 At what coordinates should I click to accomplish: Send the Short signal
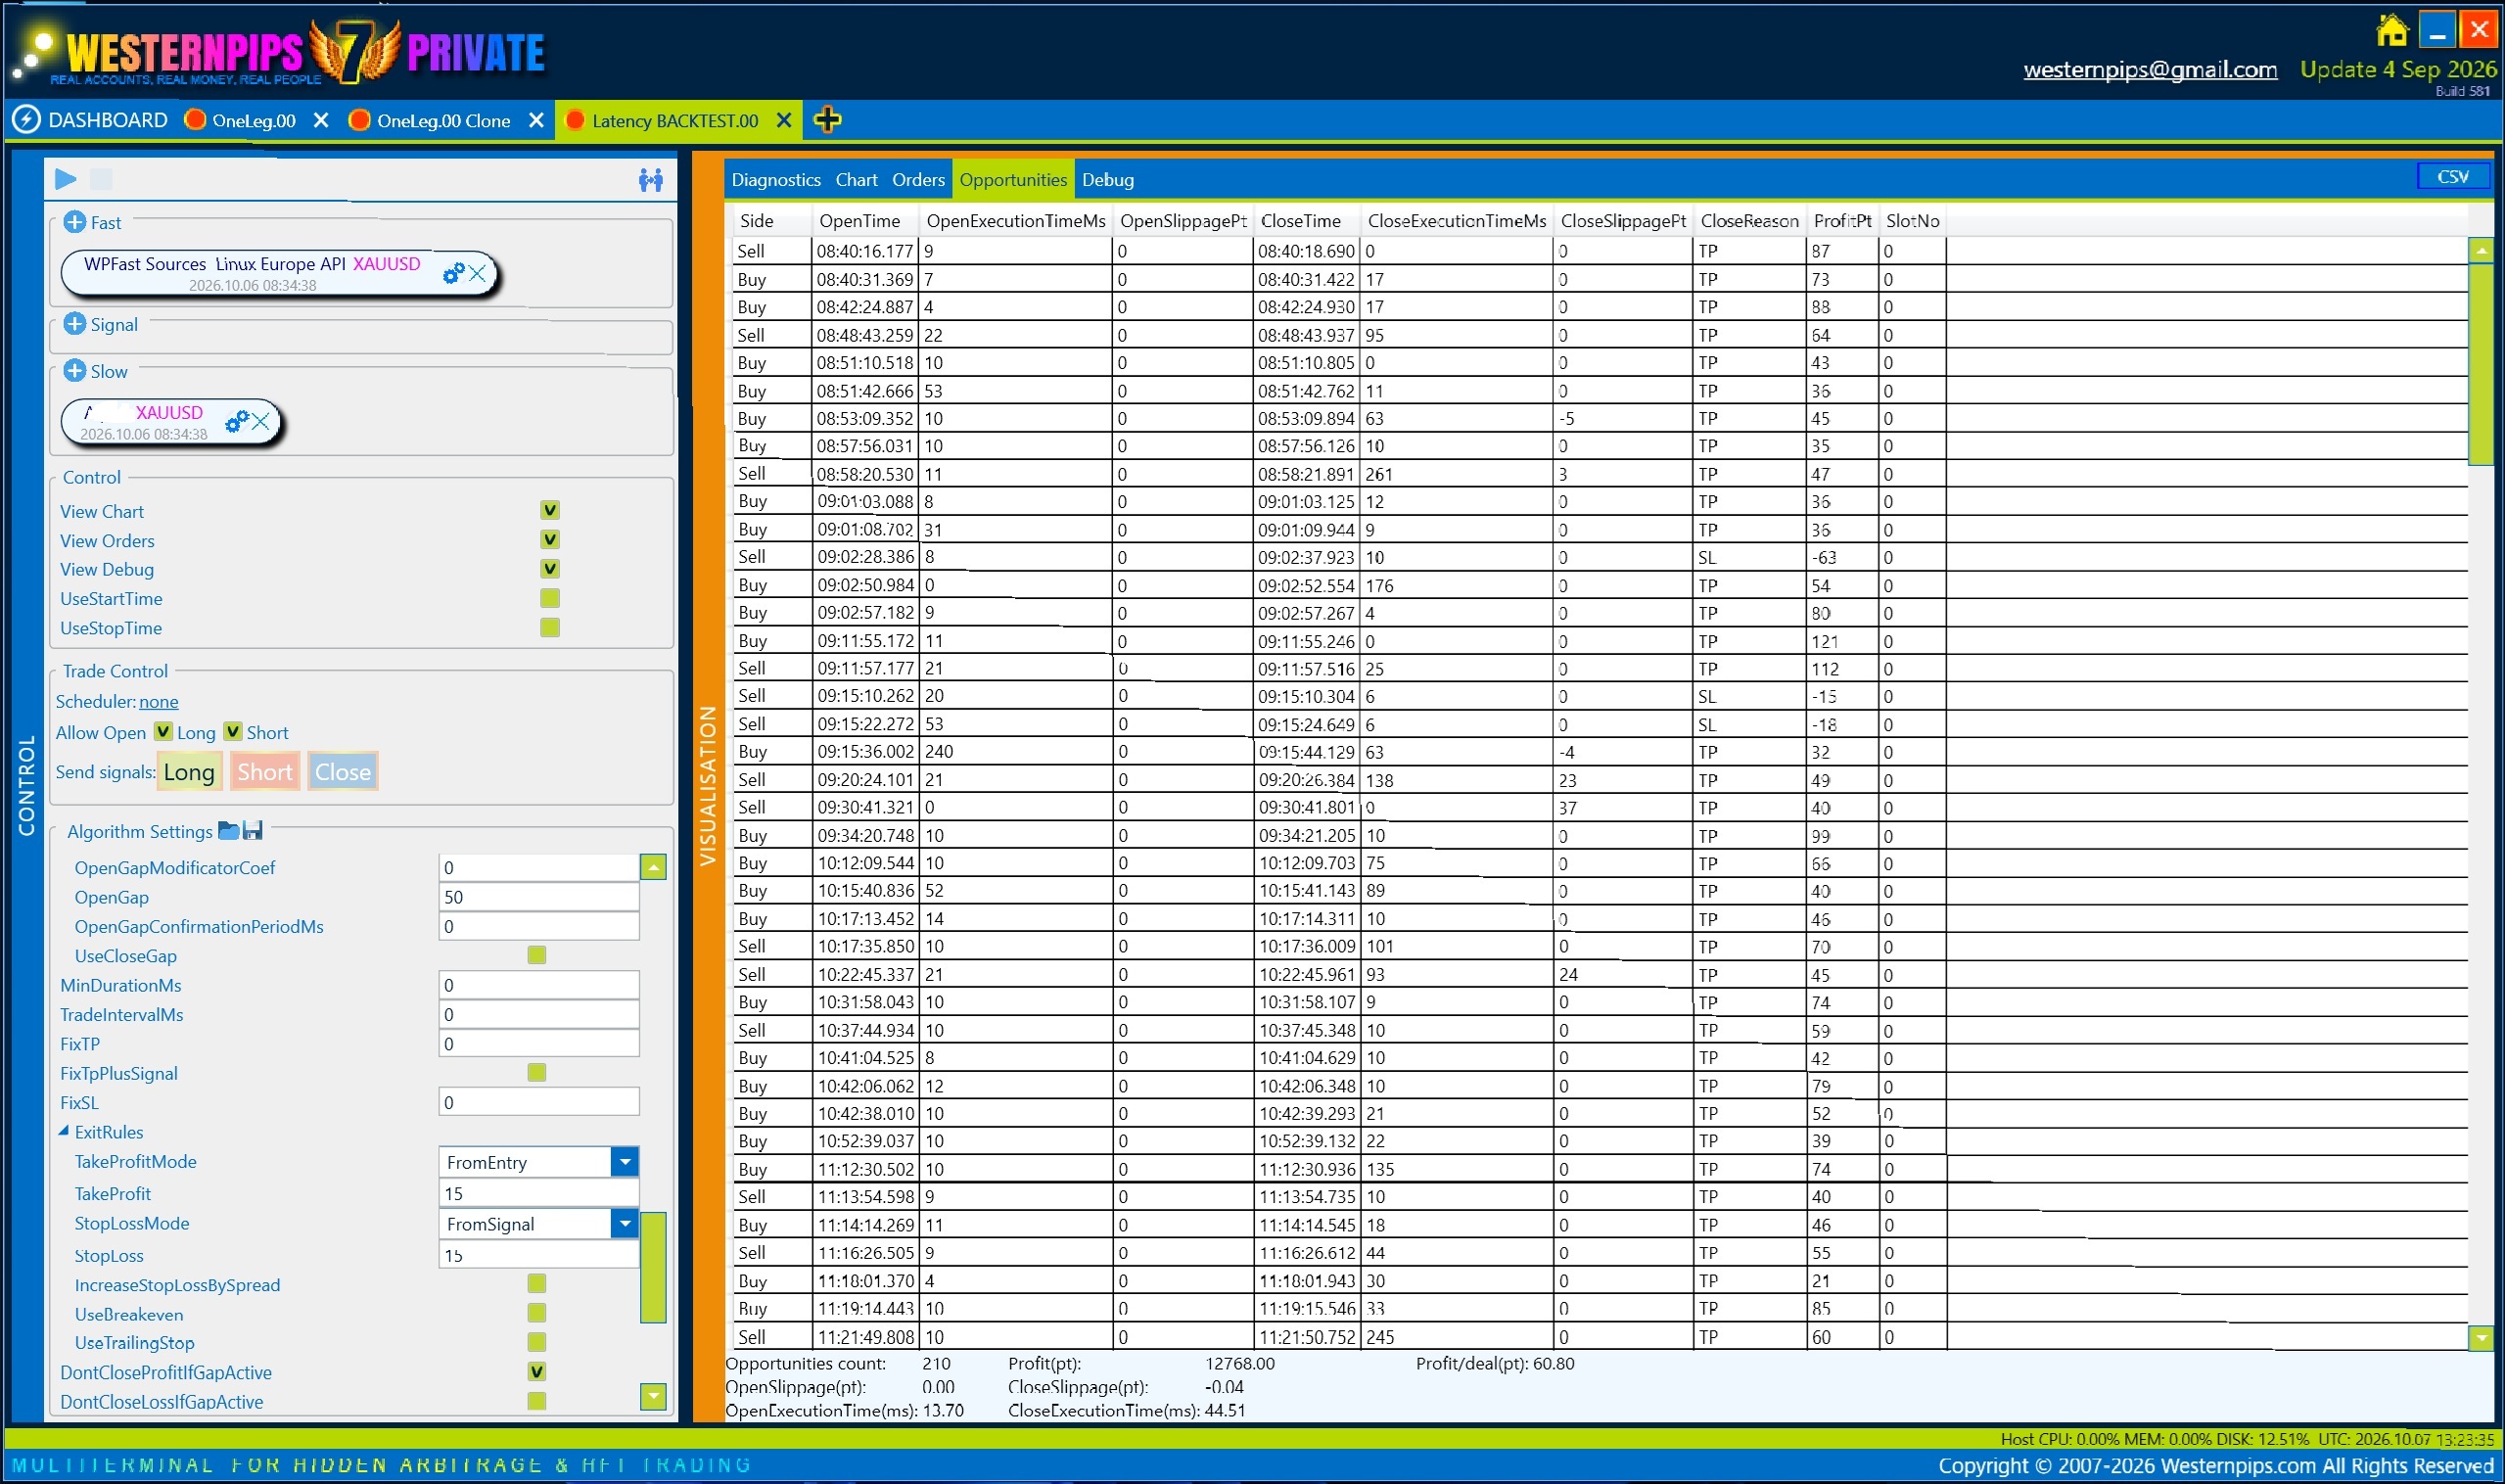tap(265, 771)
